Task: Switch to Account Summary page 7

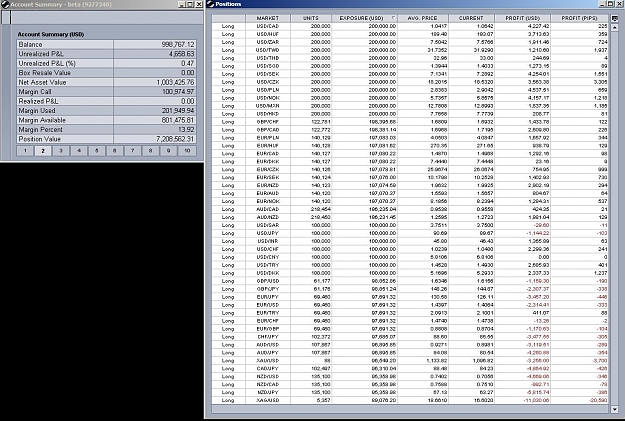Action: click(x=133, y=151)
